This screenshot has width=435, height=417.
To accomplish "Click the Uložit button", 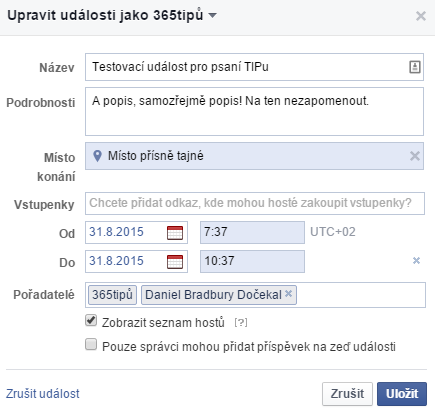I will pyautogui.click(x=402, y=394).
